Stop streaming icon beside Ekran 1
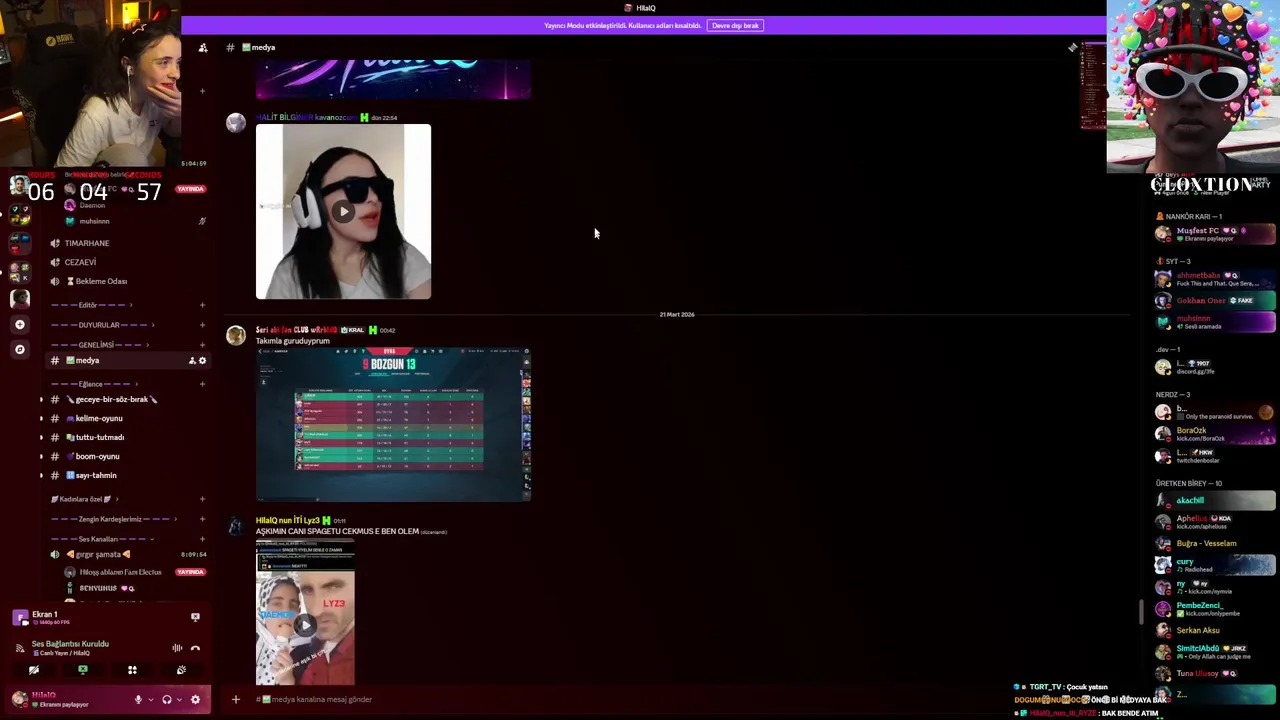This screenshot has height=720, width=1280. (x=195, y=617)
